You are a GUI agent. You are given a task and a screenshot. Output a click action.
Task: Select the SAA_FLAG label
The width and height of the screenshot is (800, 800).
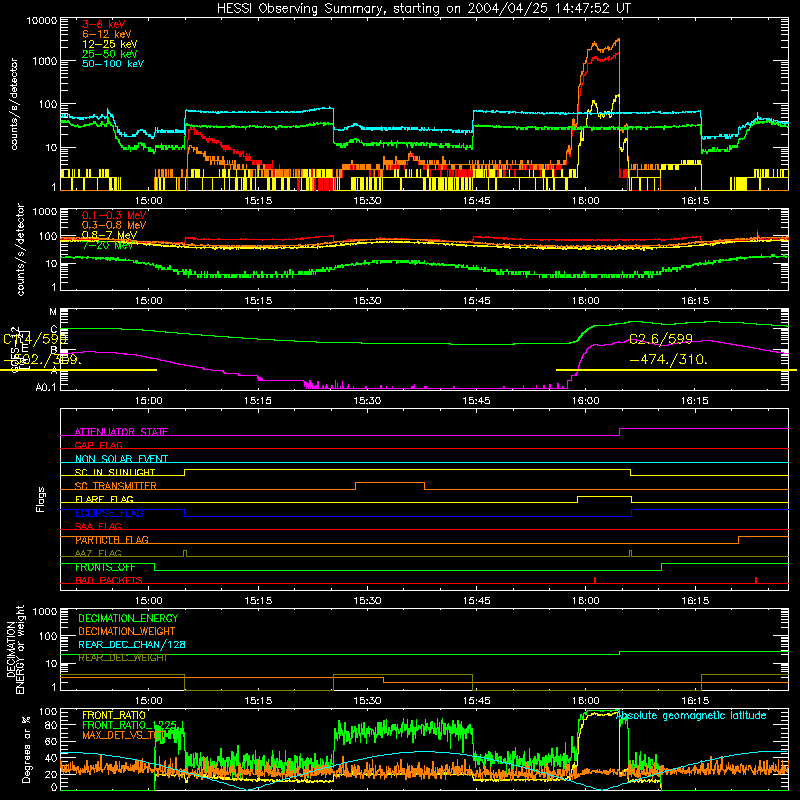(98, 526)
